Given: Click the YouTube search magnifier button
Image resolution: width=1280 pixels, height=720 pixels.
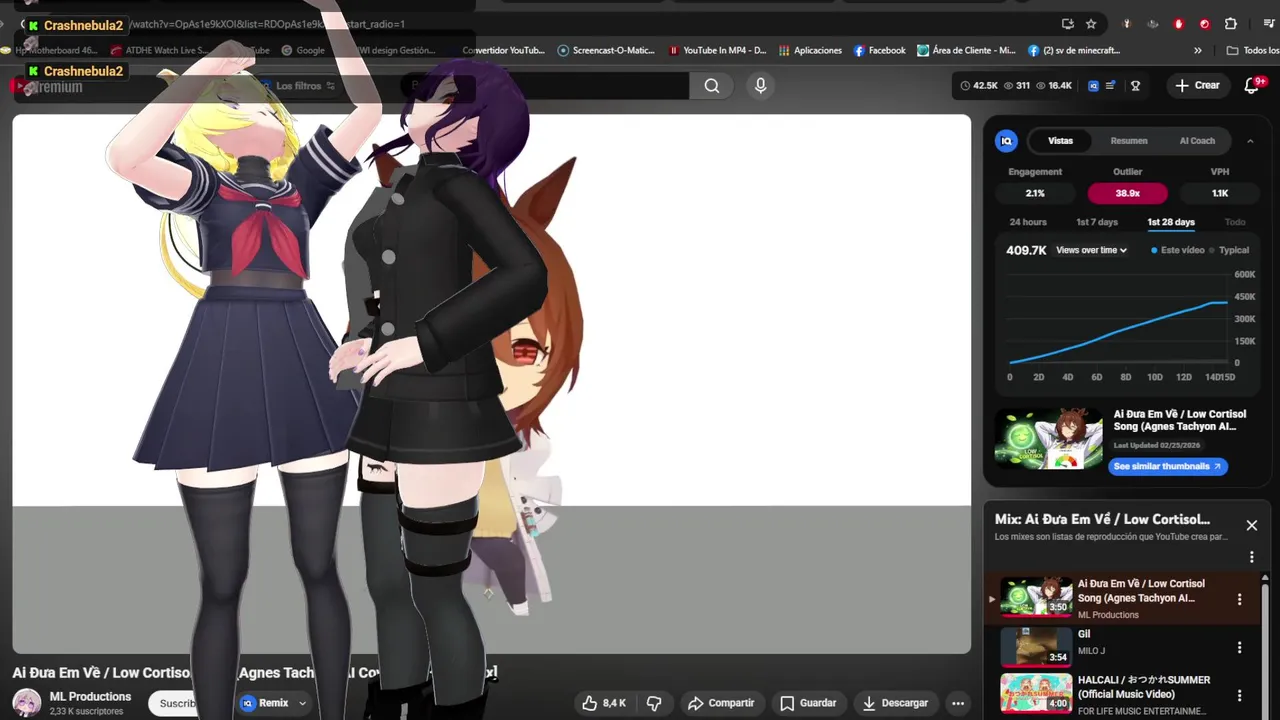Looking at the screenshot, I should (x=711, y=86).
